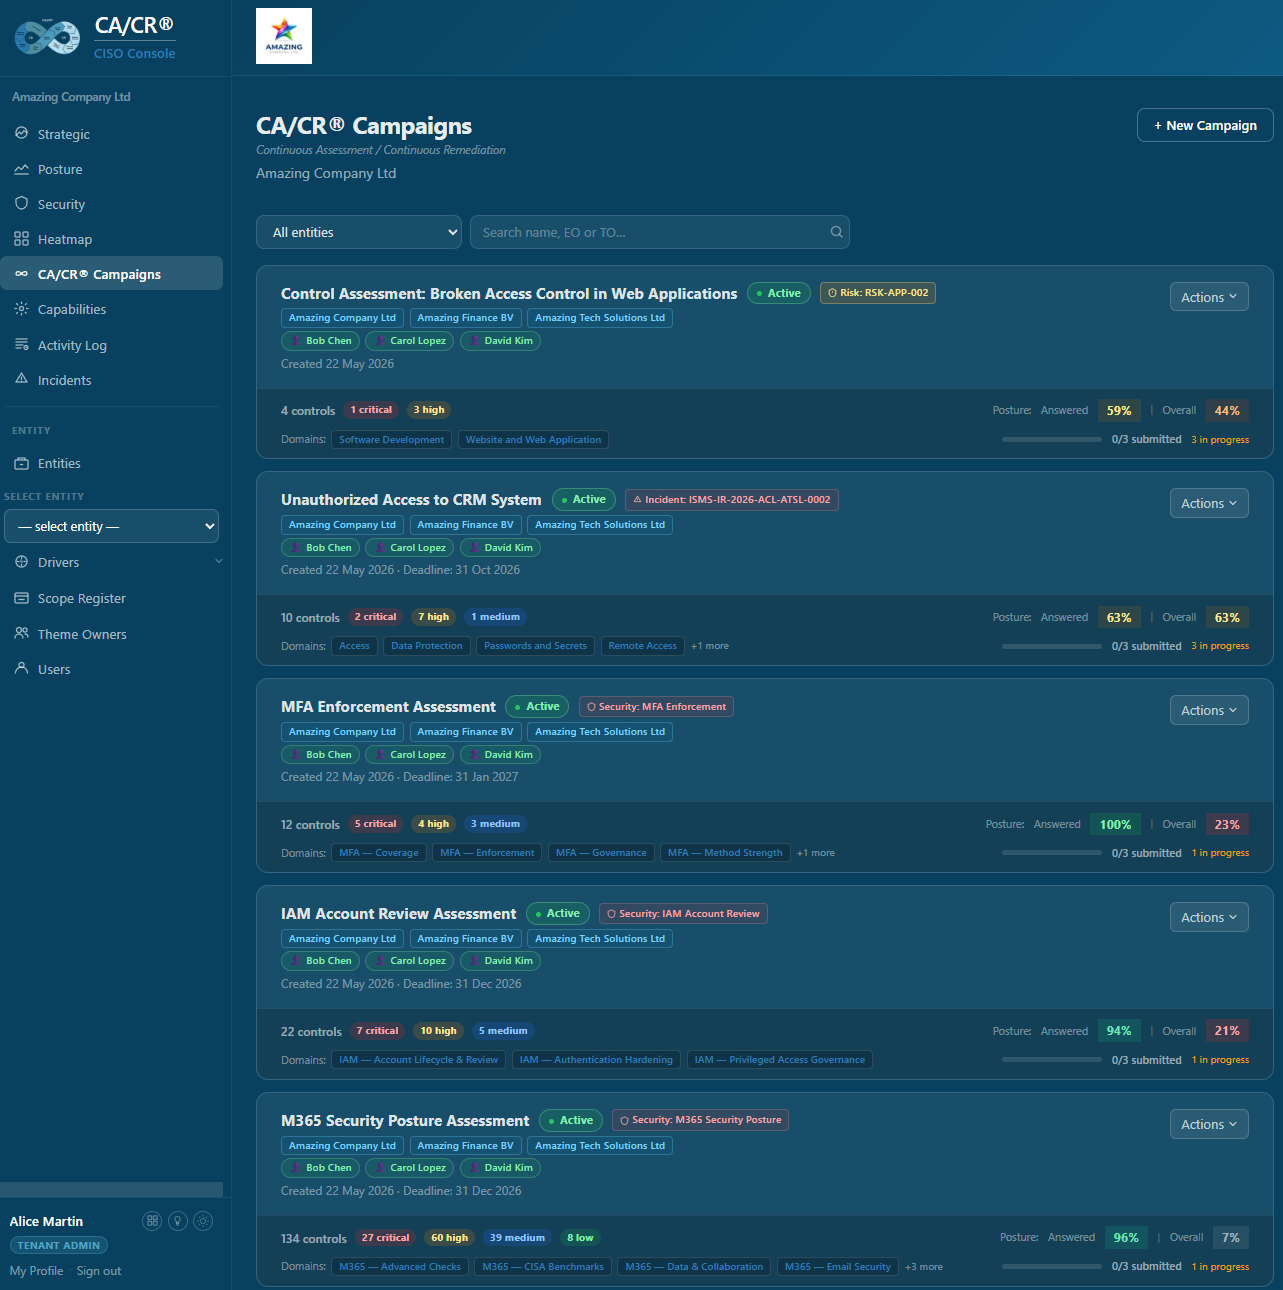Open Theme Owners in the sidebar
Screen dimensions: 1283x1290
coord(111,634)
